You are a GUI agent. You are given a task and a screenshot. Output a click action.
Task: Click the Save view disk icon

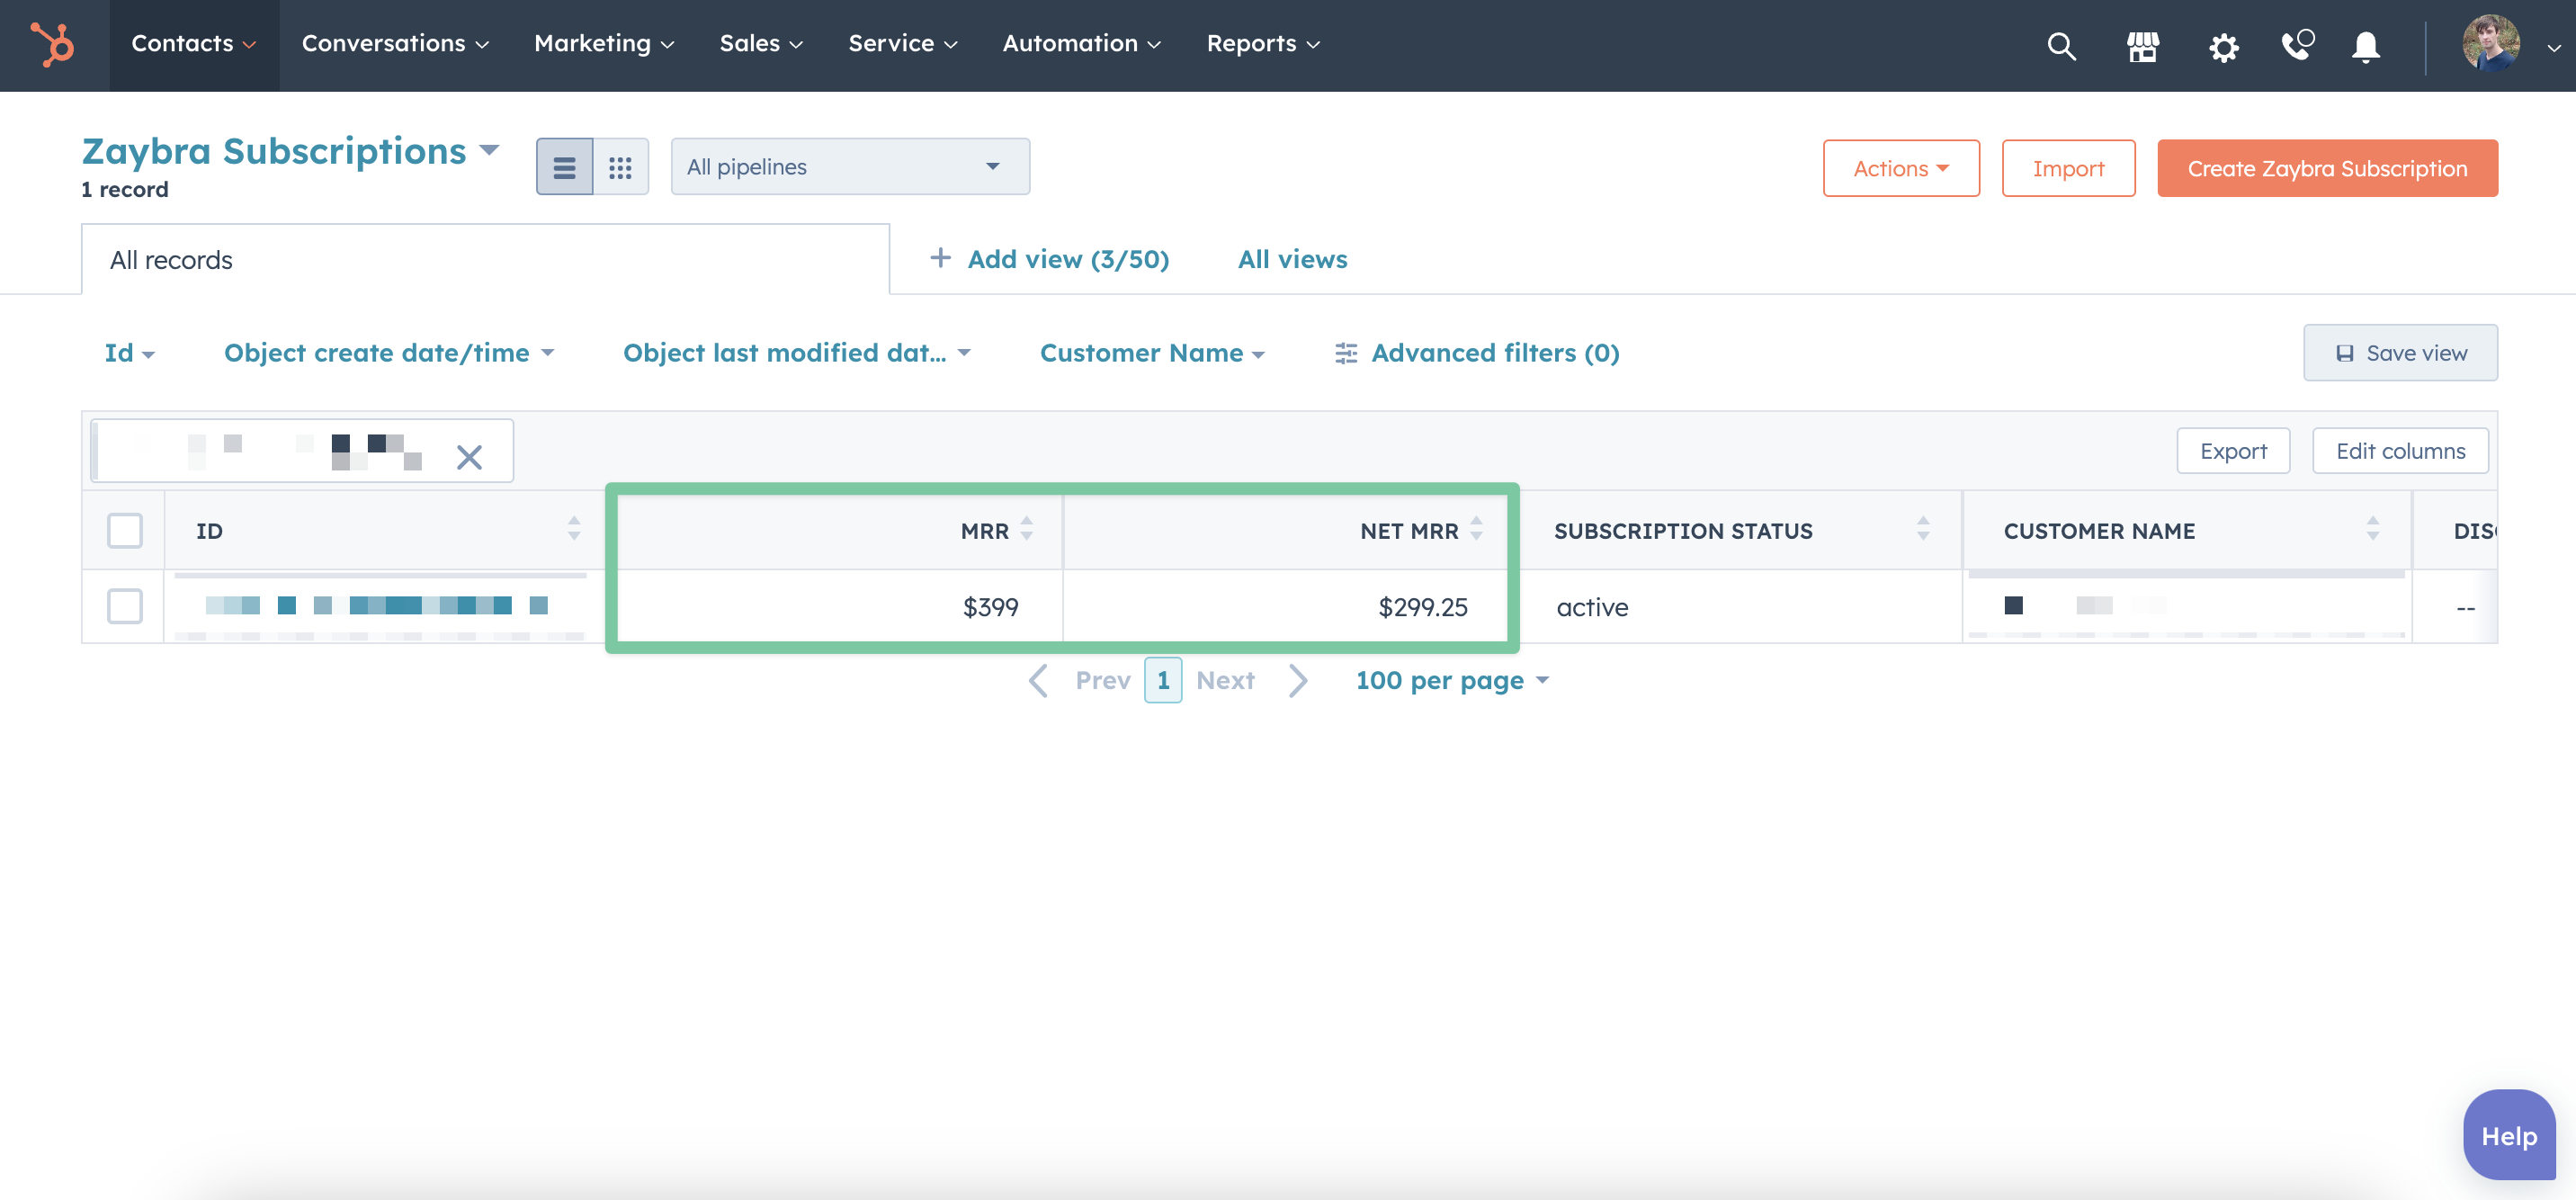click(2344, 353)
